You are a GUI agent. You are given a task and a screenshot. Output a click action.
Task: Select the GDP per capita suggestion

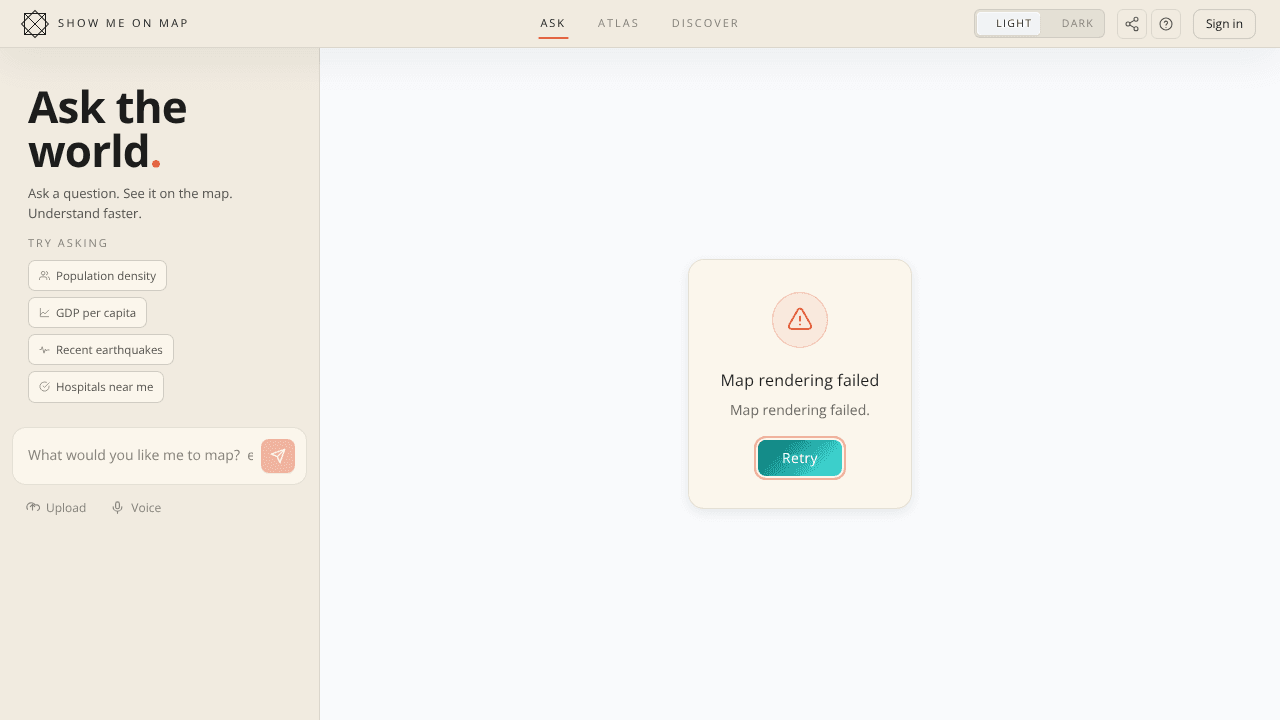pos(87,313)
